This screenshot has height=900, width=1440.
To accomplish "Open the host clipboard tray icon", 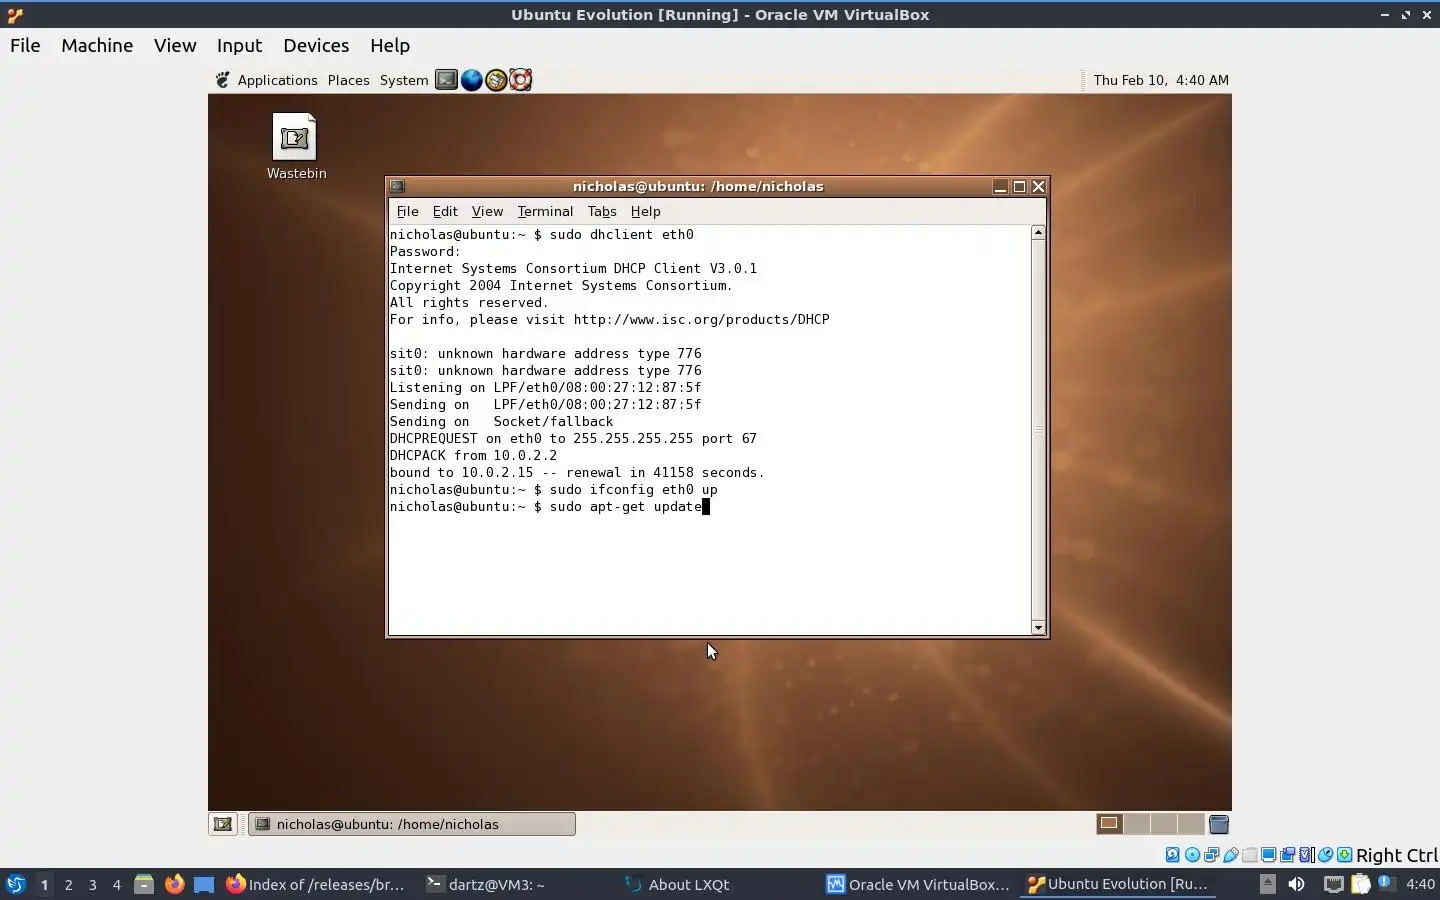I will tap(1360, 884).
